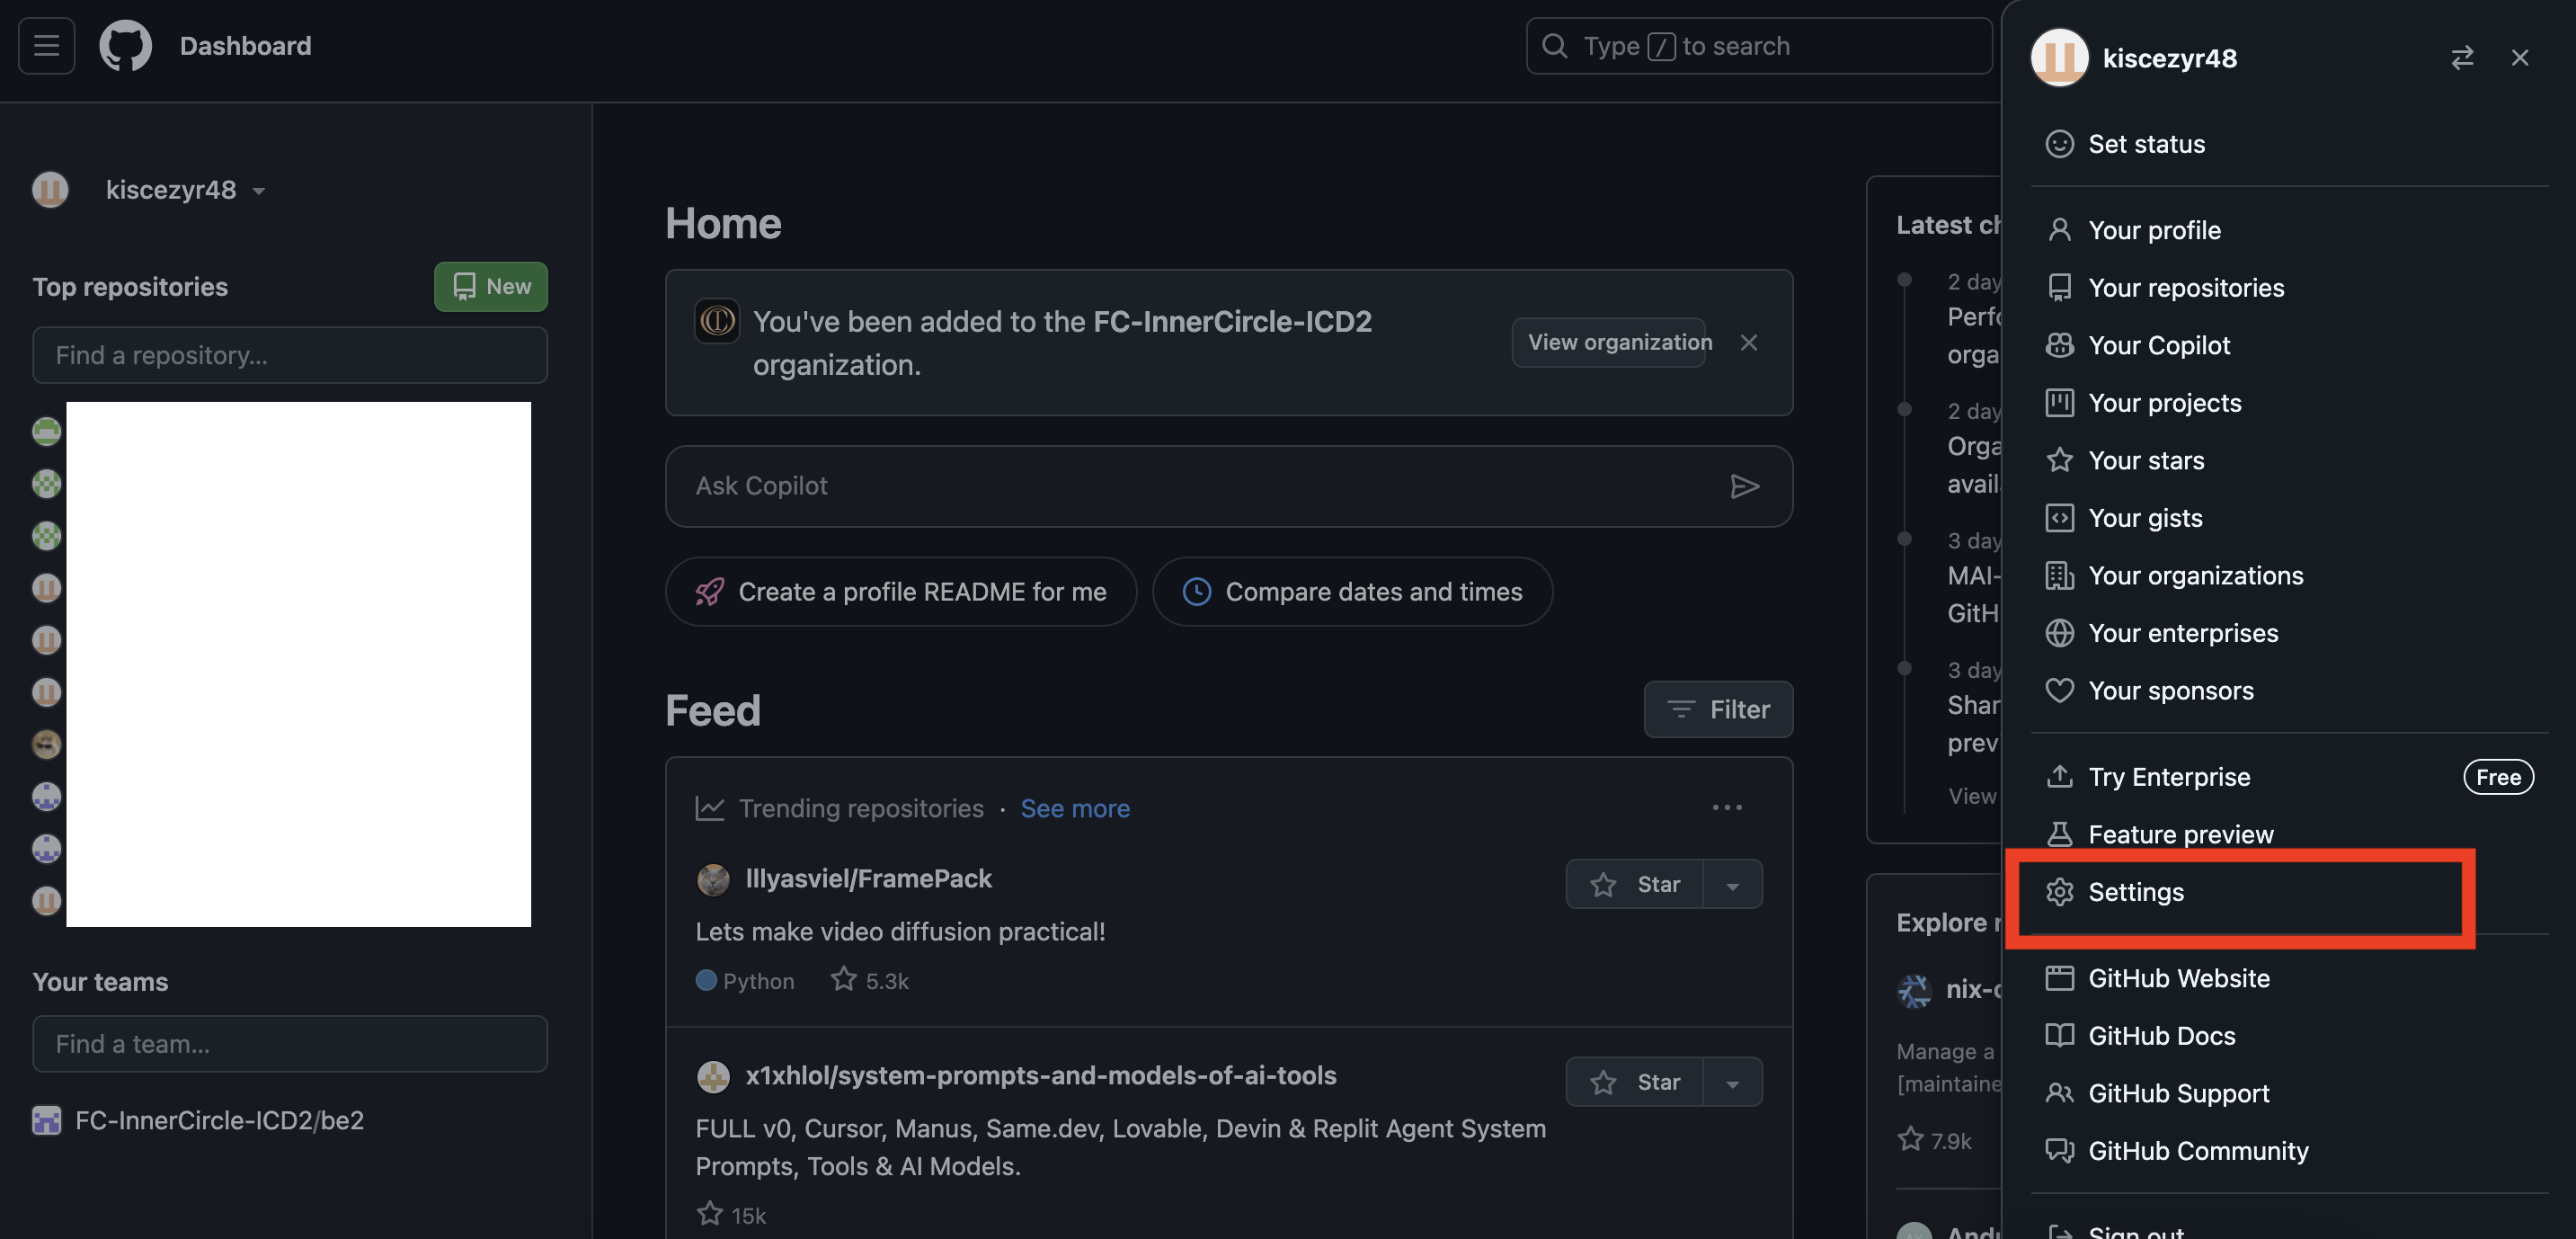This screenshot has width=2576, height=1239.
Task: Click the Settings gear icon
Action: point(2059,892)
